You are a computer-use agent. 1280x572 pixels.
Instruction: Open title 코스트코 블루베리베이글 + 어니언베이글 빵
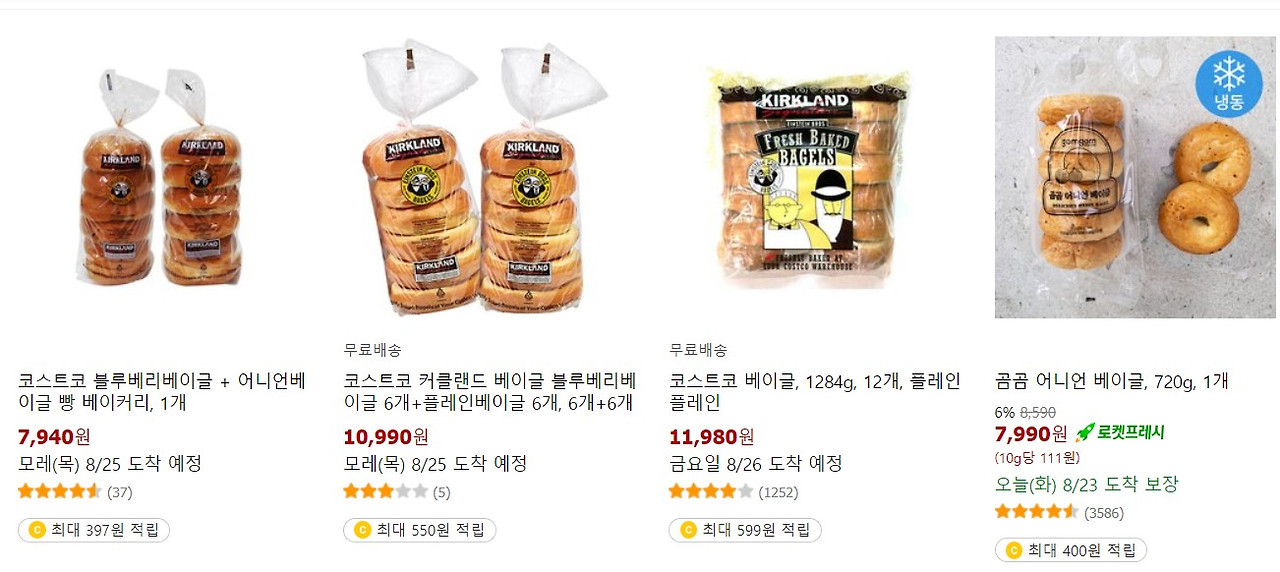pos(162,392)
